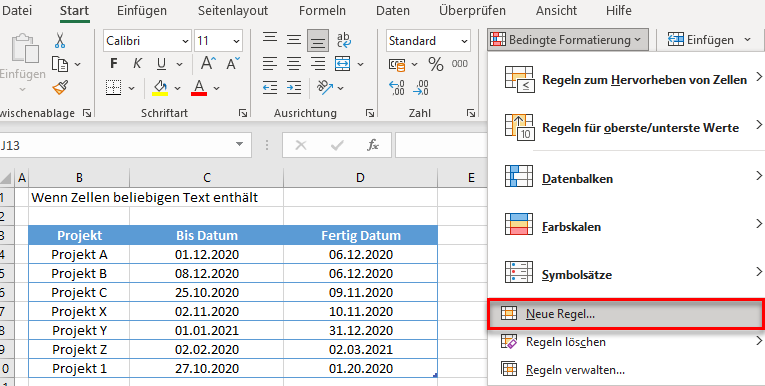Screen dimensions: 765x386
Task: Apply yellow fill color bucket
Action: point(161,88)
